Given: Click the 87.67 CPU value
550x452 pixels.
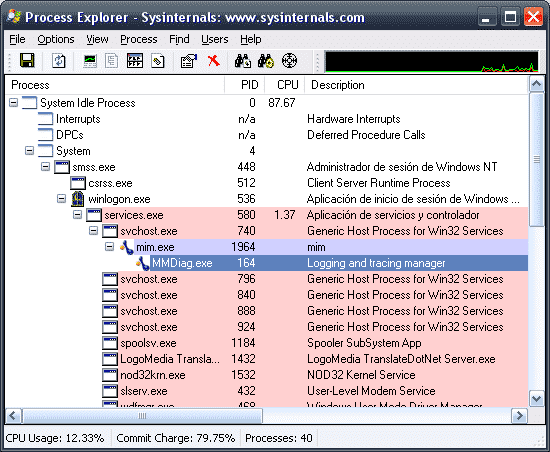Looking at the screenshot, I should 282,103.
